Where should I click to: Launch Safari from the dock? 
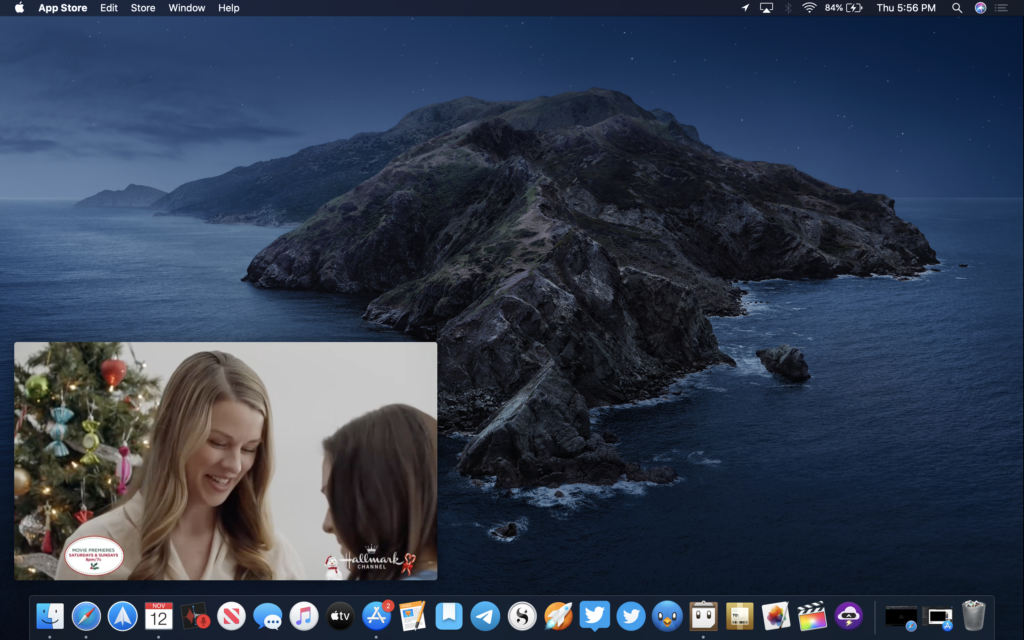[x=86, y=615]
